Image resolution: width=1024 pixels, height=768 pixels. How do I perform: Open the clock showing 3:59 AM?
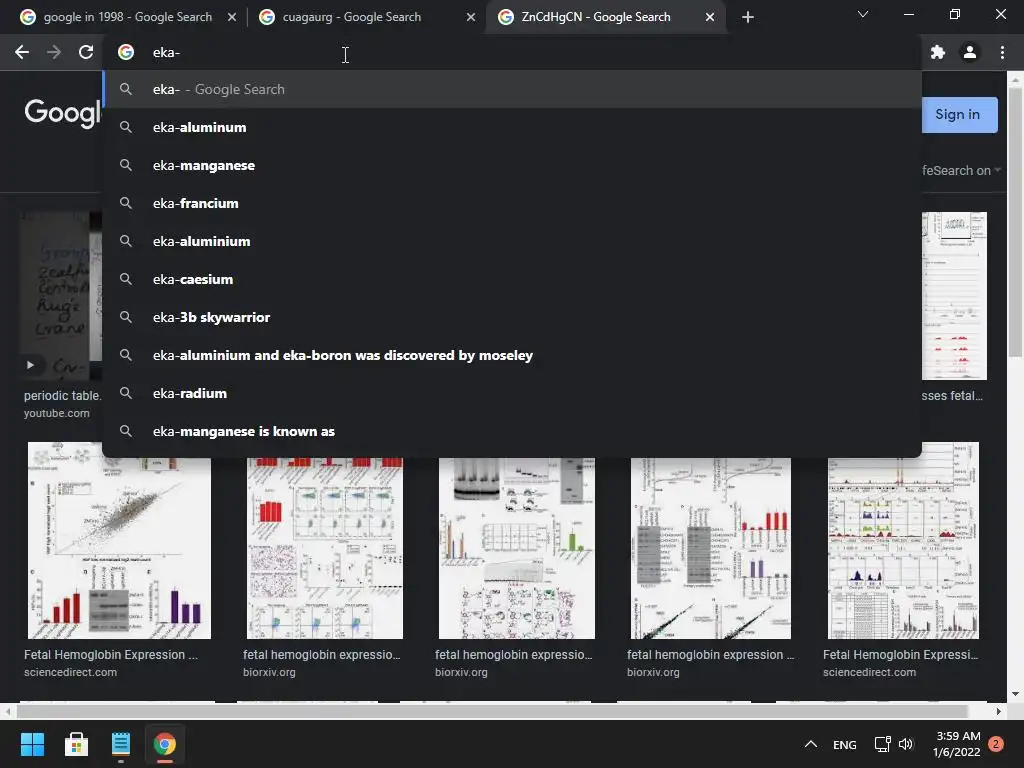coord(957,744)
